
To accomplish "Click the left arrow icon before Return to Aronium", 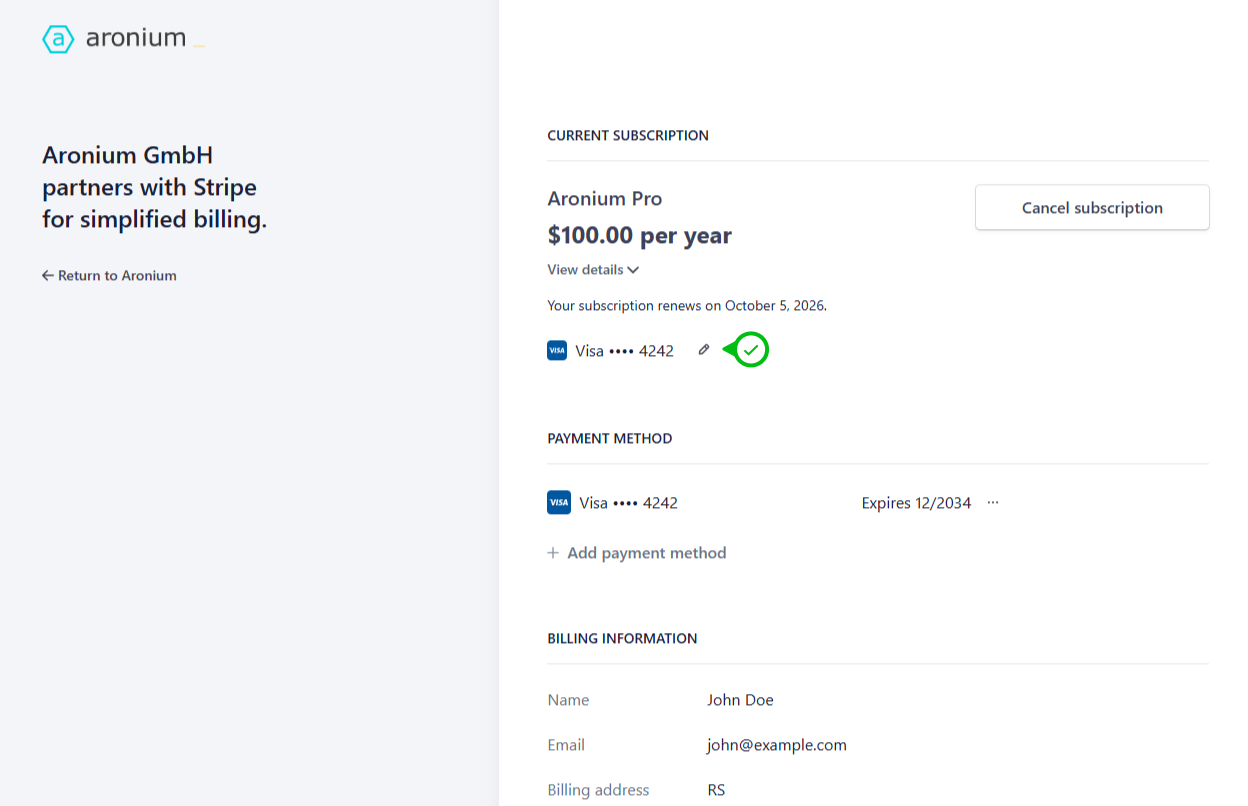I will 47,276.
